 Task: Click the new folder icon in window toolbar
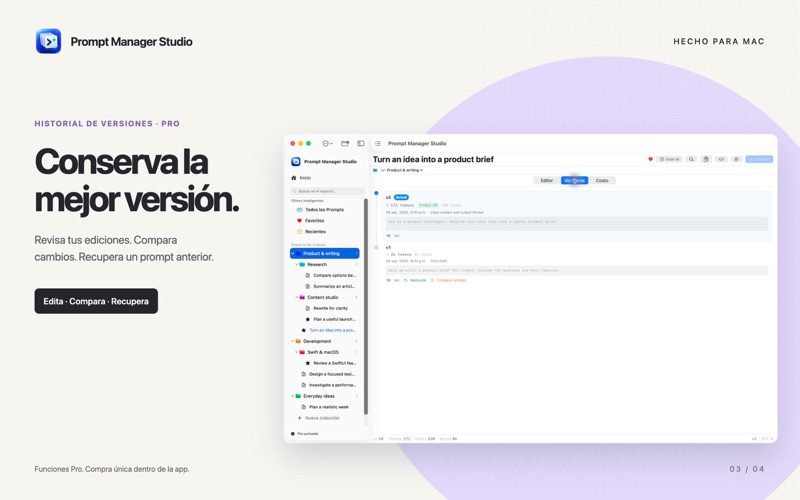345,143
